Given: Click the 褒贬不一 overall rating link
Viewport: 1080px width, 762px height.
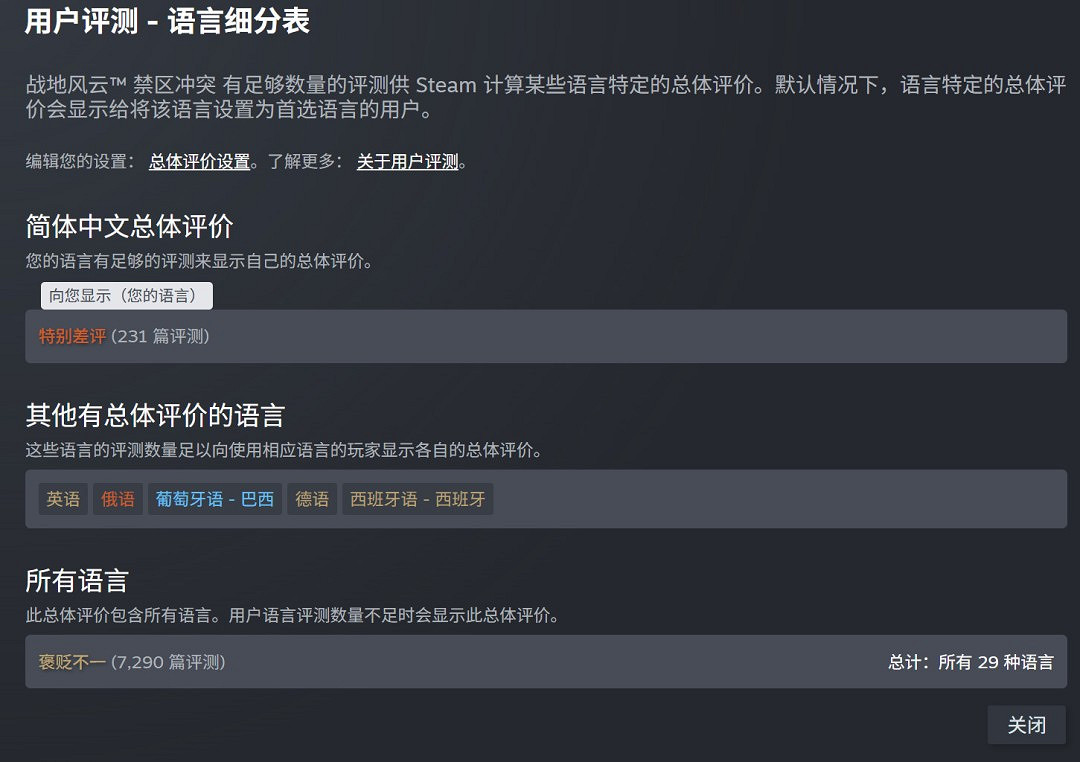Looking at the screenshot, I should [71, 662].
